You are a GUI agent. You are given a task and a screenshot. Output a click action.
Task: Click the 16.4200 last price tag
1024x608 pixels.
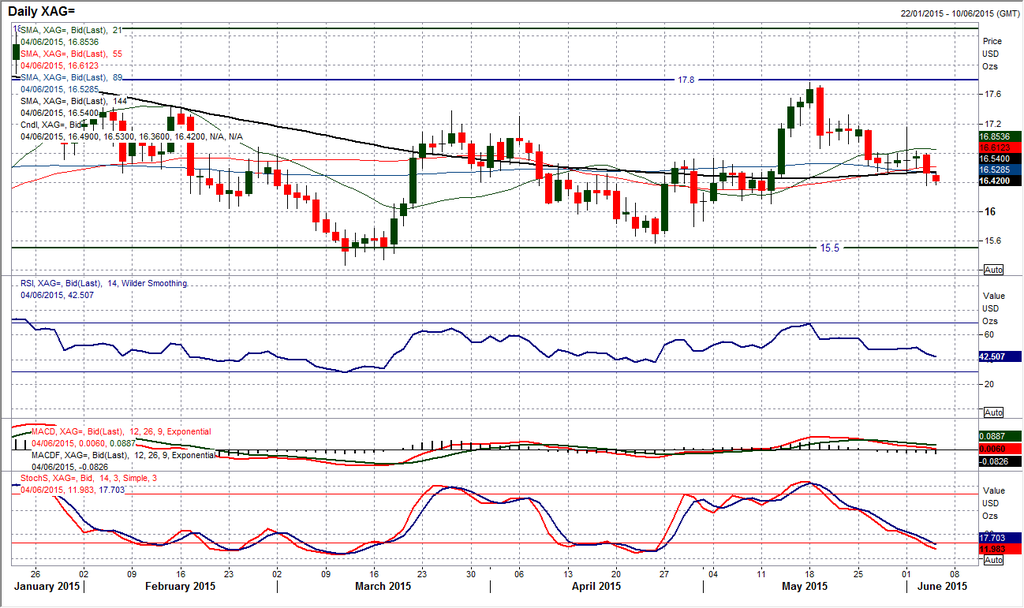pos(999,181)
